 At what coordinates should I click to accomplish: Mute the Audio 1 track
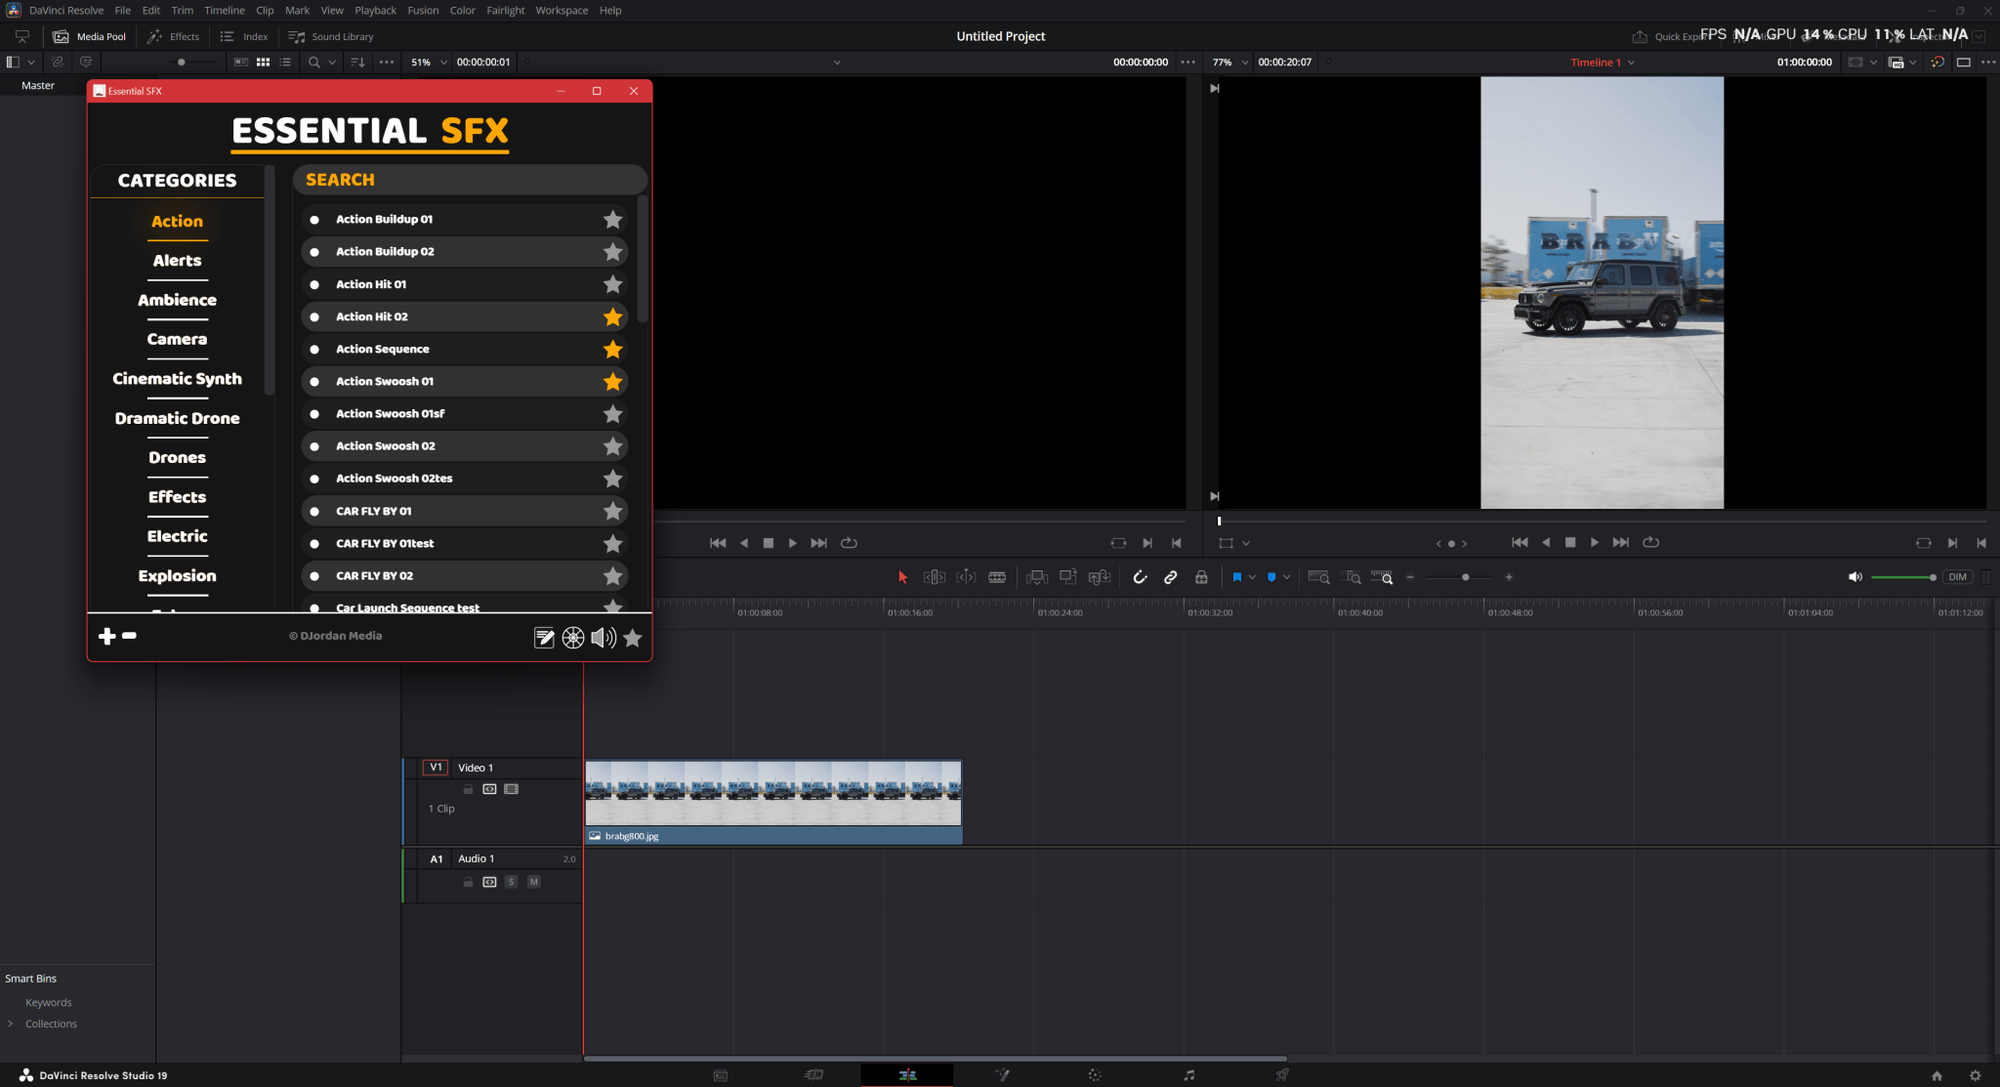coord(534,882)
